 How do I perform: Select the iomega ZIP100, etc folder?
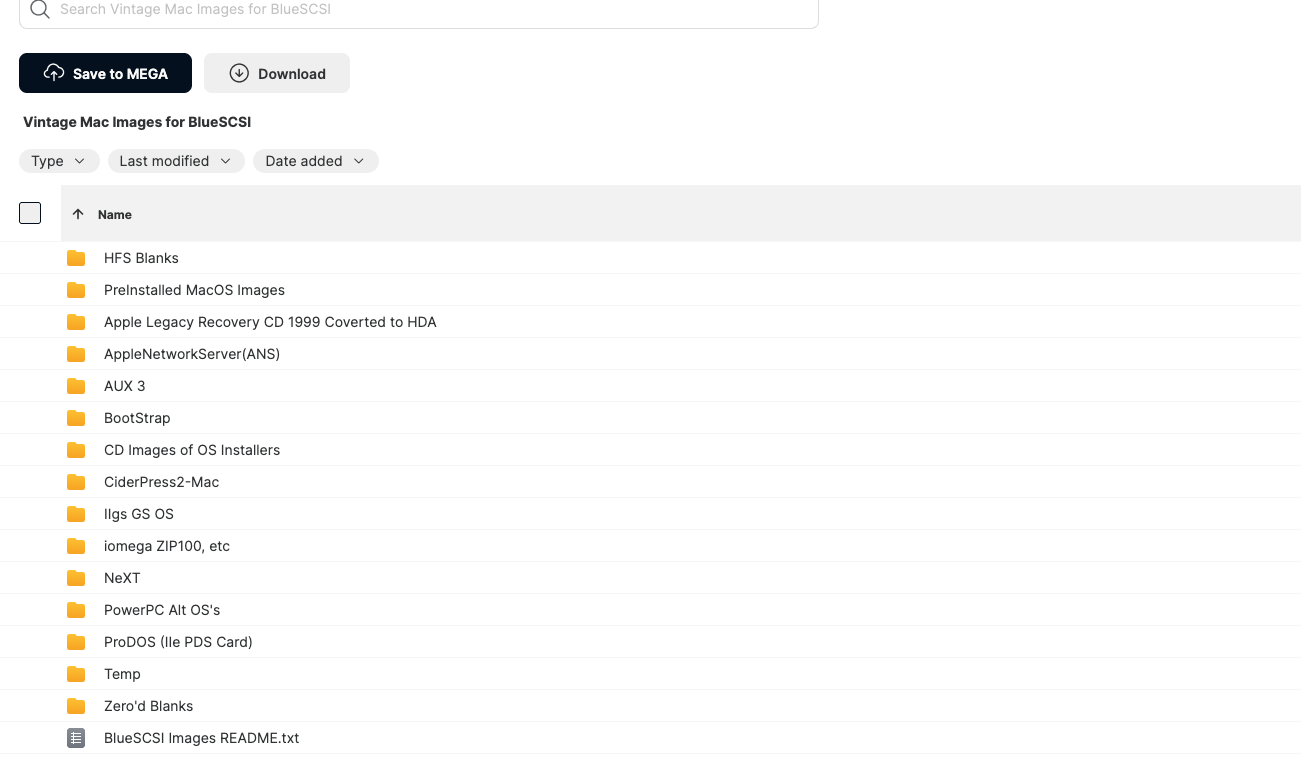(x=650, y=546)
